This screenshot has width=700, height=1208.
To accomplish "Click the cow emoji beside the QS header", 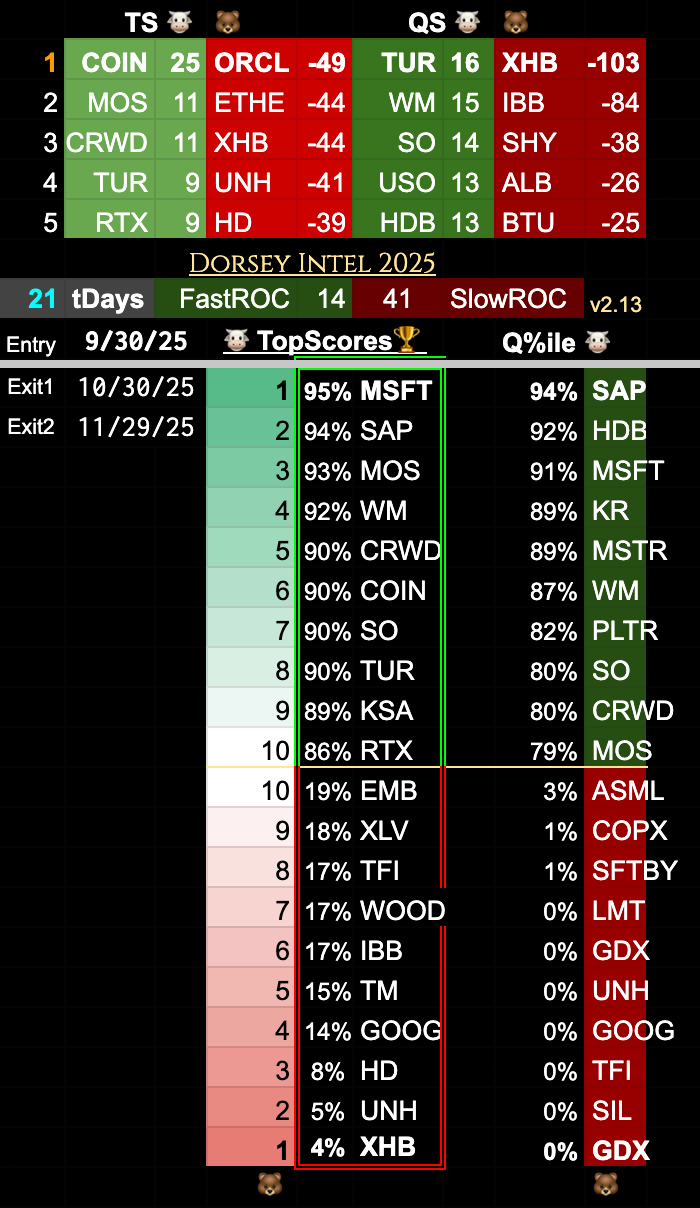I will pyautogui.click(x=467, y=22).
